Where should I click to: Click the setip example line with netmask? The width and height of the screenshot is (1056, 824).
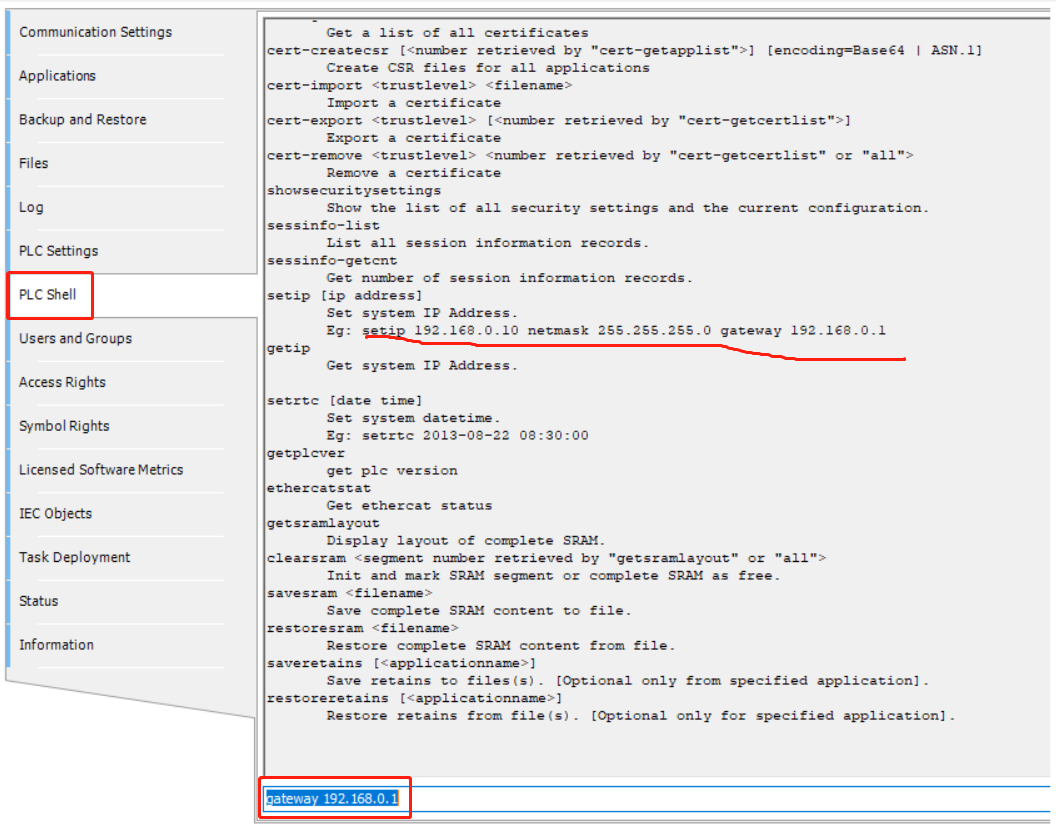[x=606, y=331]
